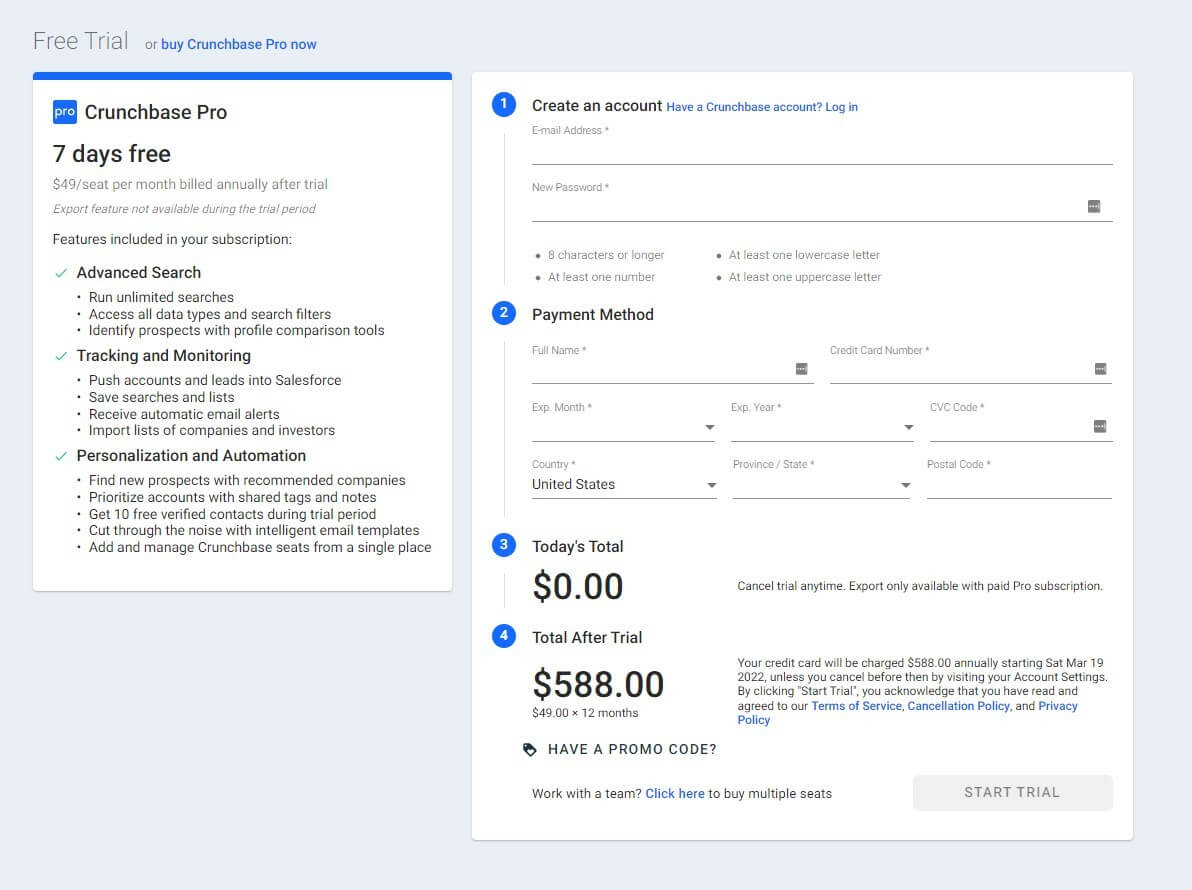This screenshot has height=890, width=1192.
Task: Click the masked-text icon in CVC Code field
Action: (1102, 425)
